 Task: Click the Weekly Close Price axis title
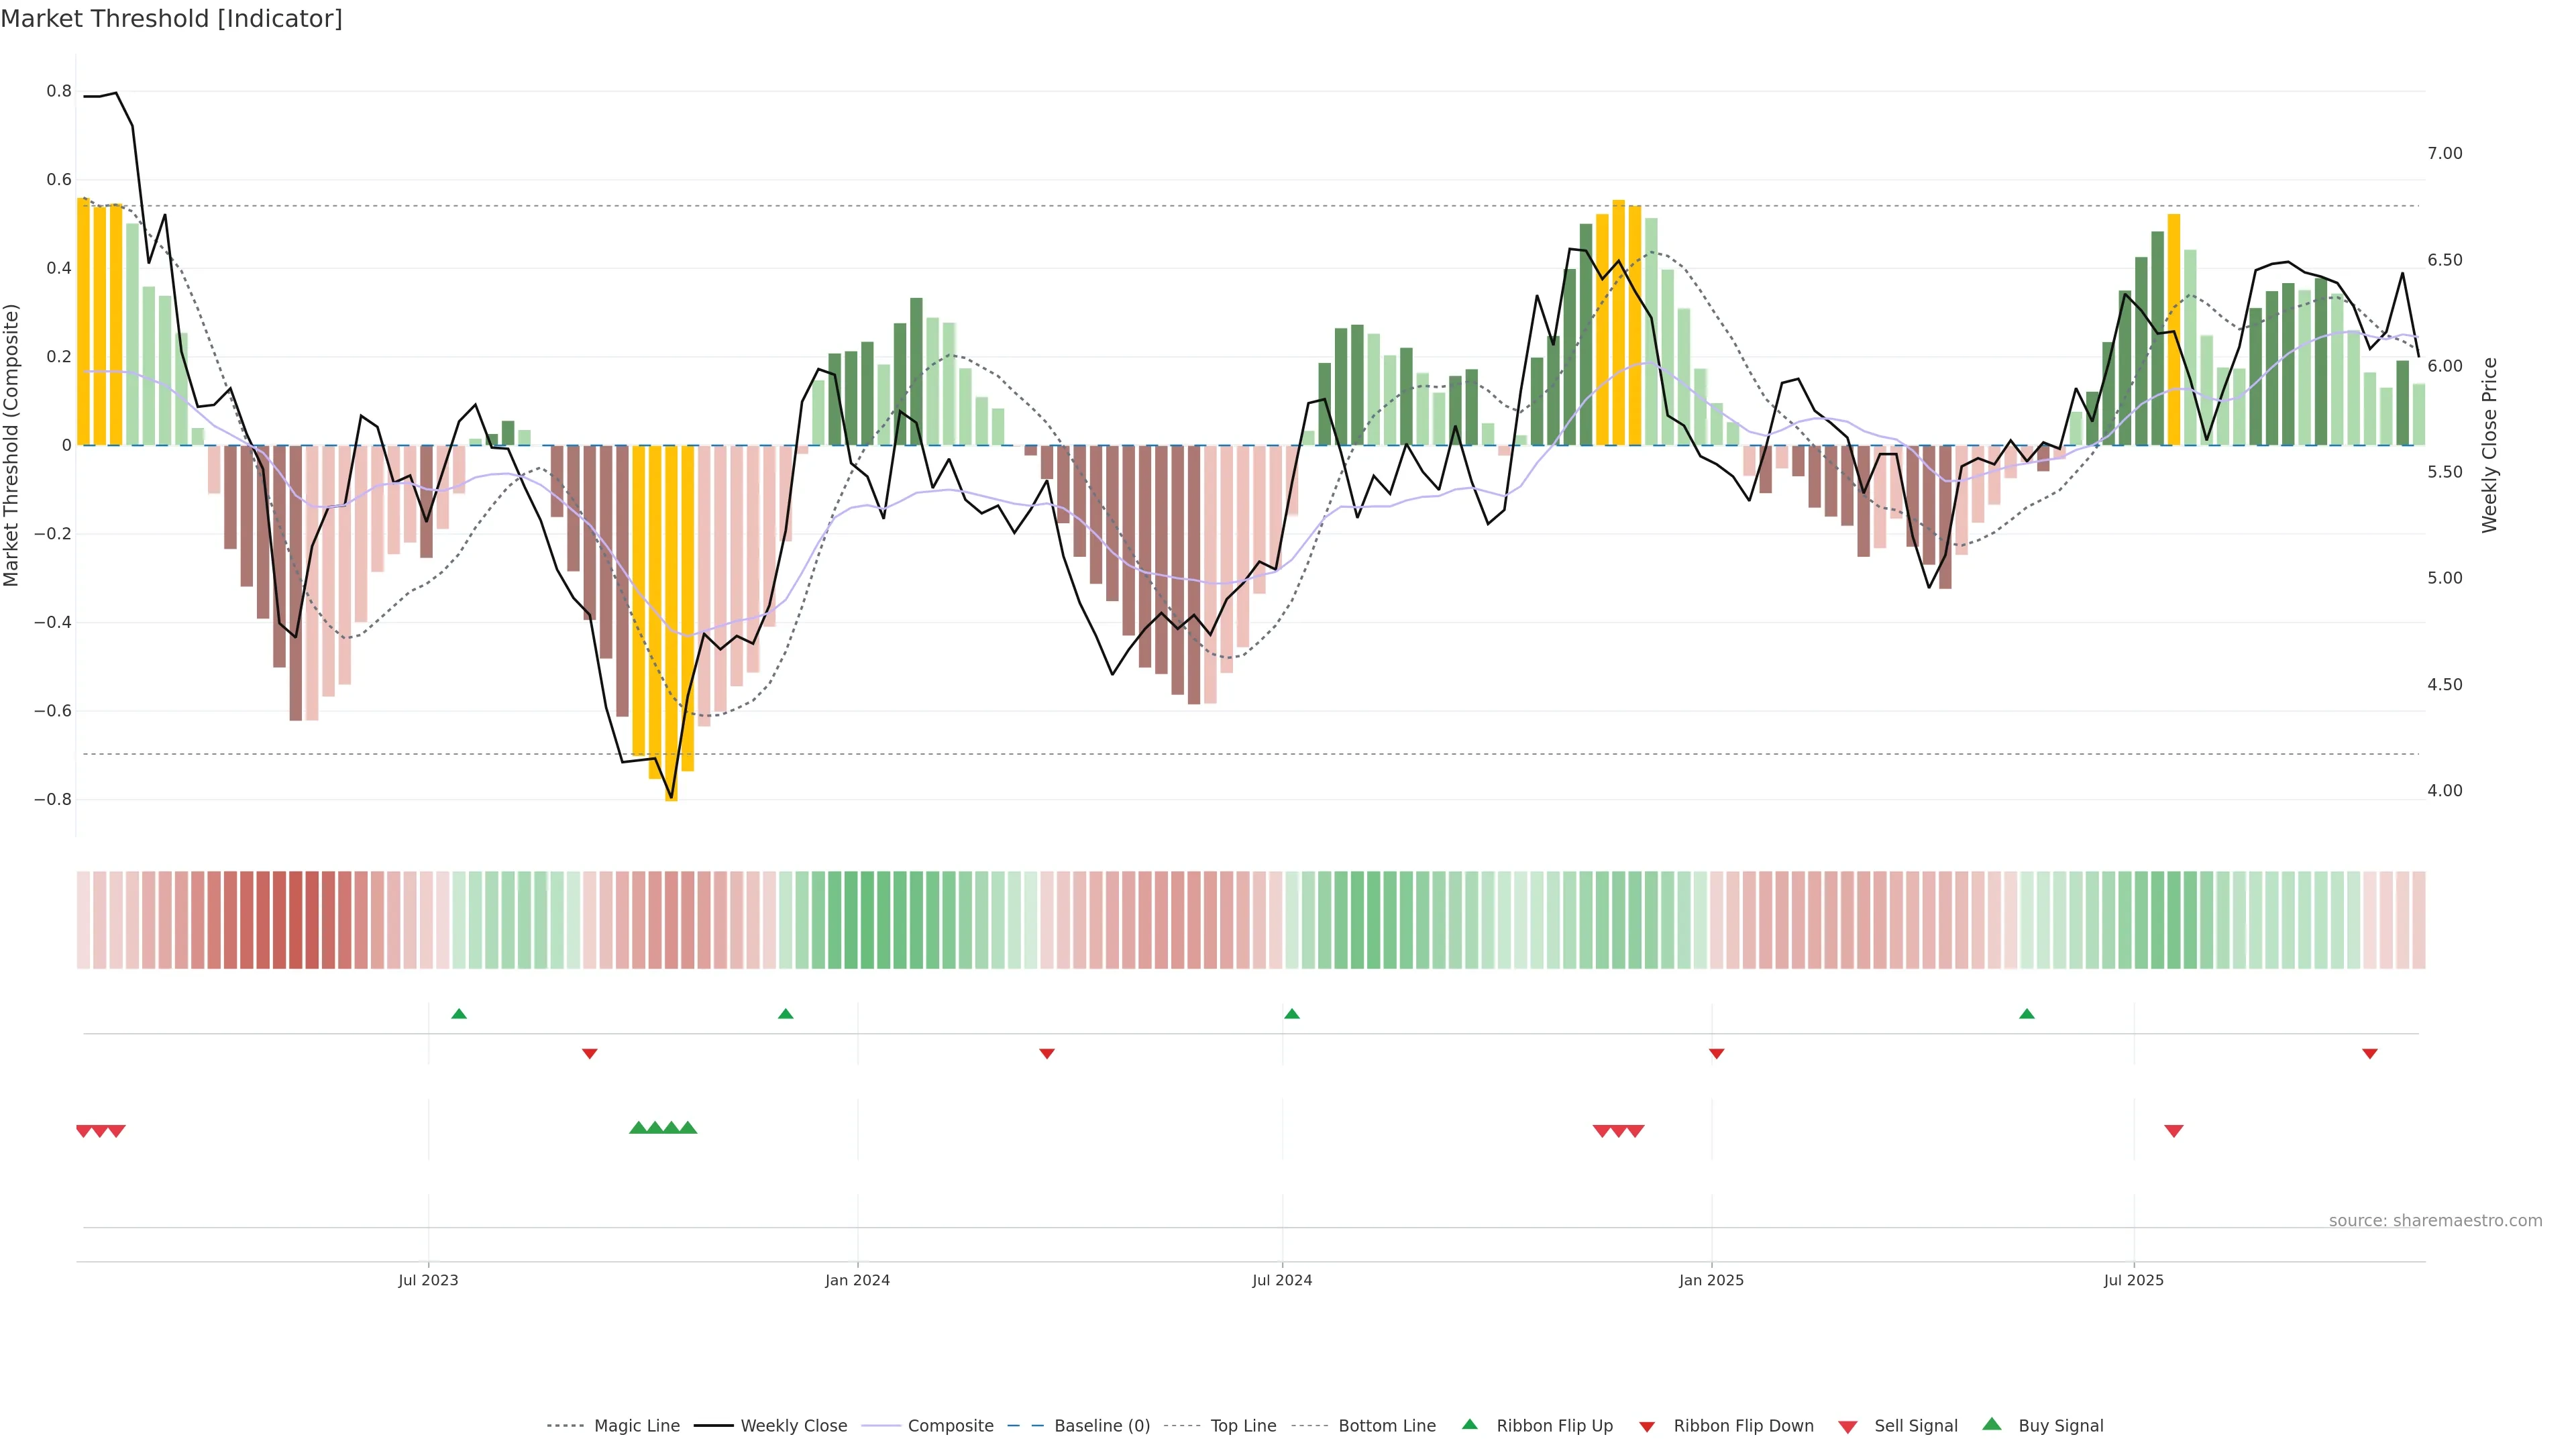tap(2489, 445)
